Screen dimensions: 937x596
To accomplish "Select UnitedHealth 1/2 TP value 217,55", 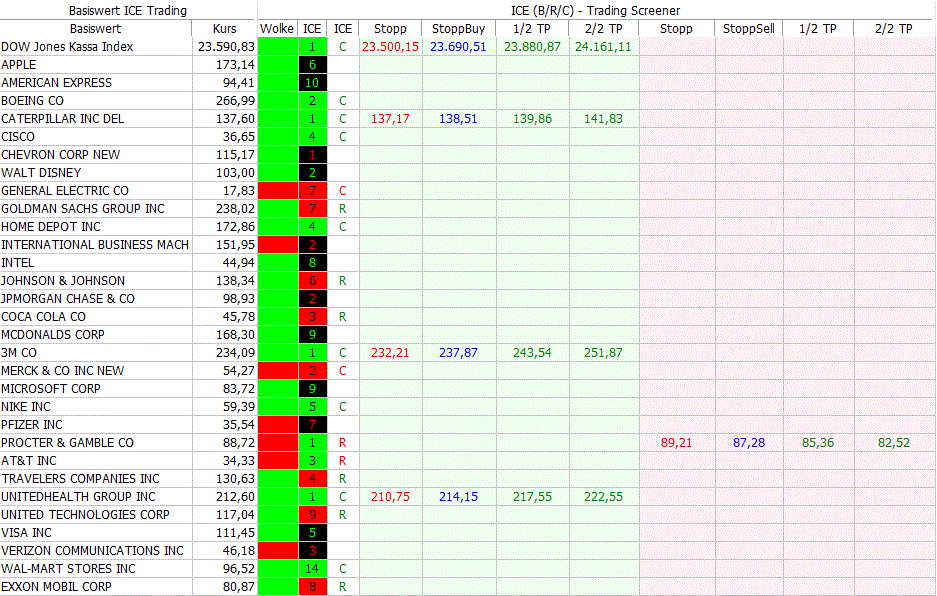I will (x=532, y=496).
